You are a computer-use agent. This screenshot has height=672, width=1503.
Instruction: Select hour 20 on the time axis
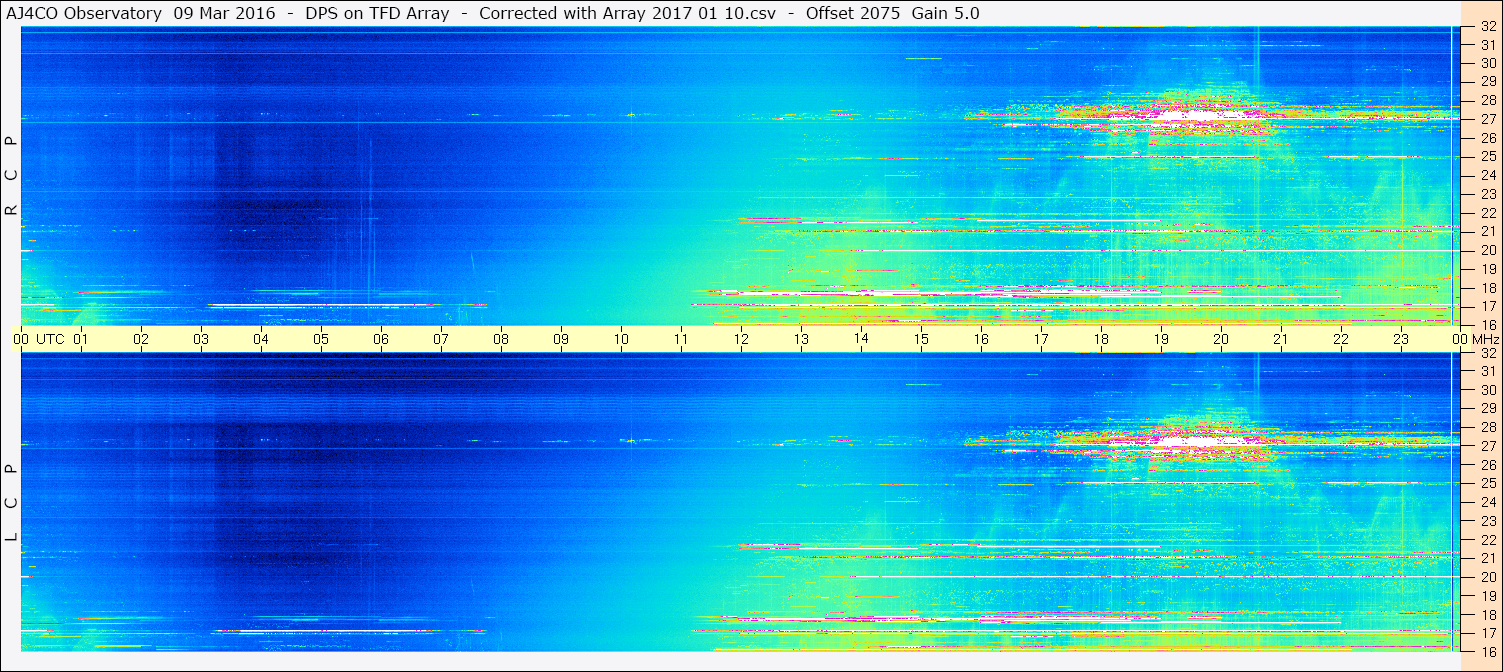pyautogui.click(x=1221, y=339)
